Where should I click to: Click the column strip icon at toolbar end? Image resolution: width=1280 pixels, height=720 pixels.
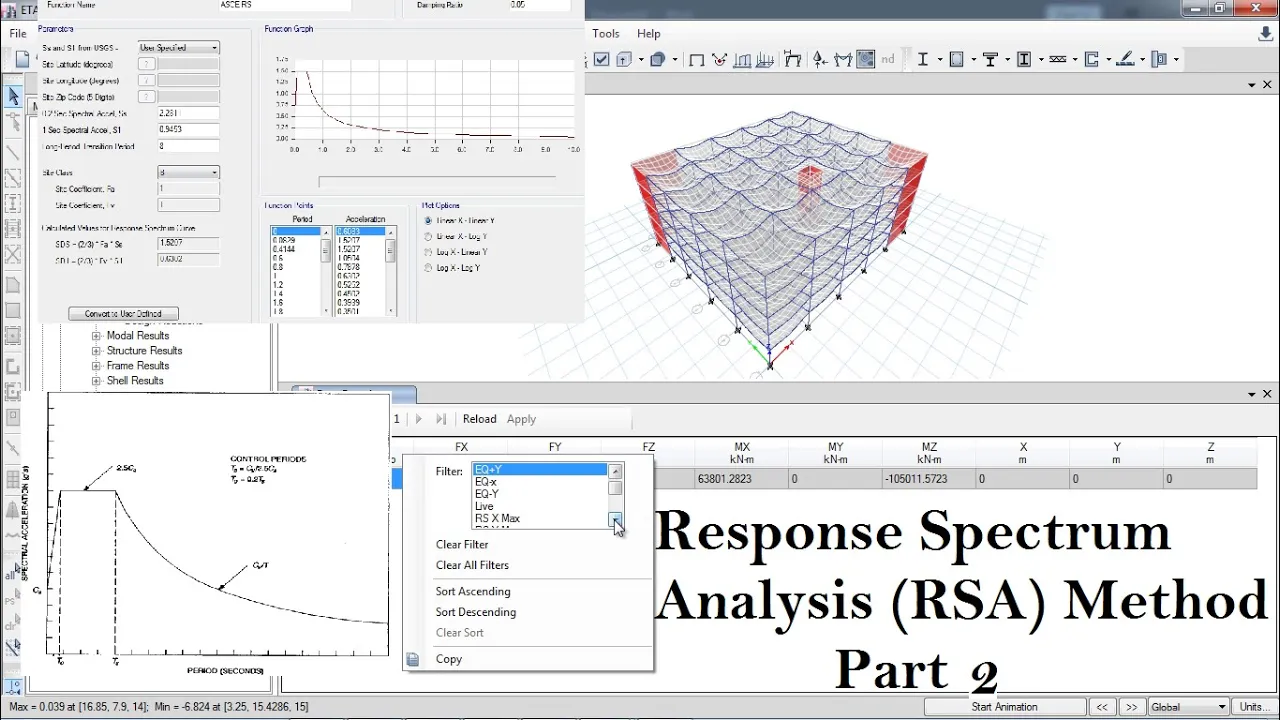(1160, 59)
